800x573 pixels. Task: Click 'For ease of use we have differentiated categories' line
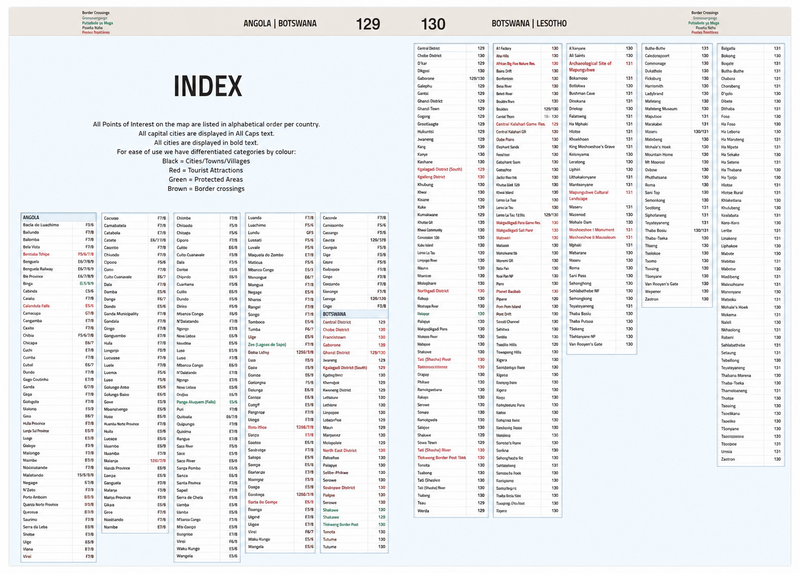pyautogui.click(x=206, y=152)
